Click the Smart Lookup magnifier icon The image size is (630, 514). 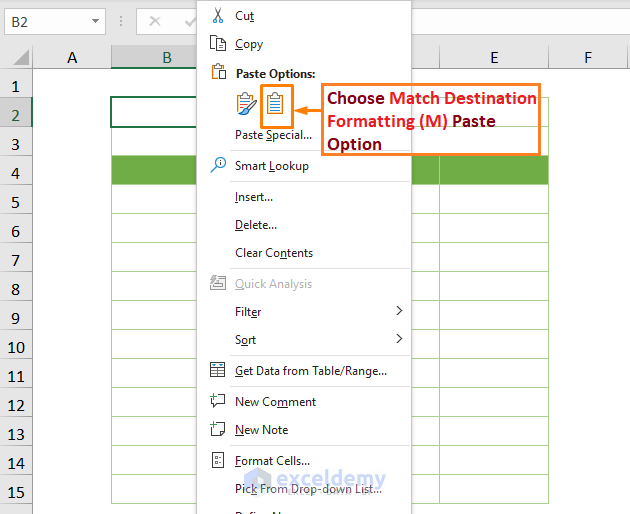(218, 165)
